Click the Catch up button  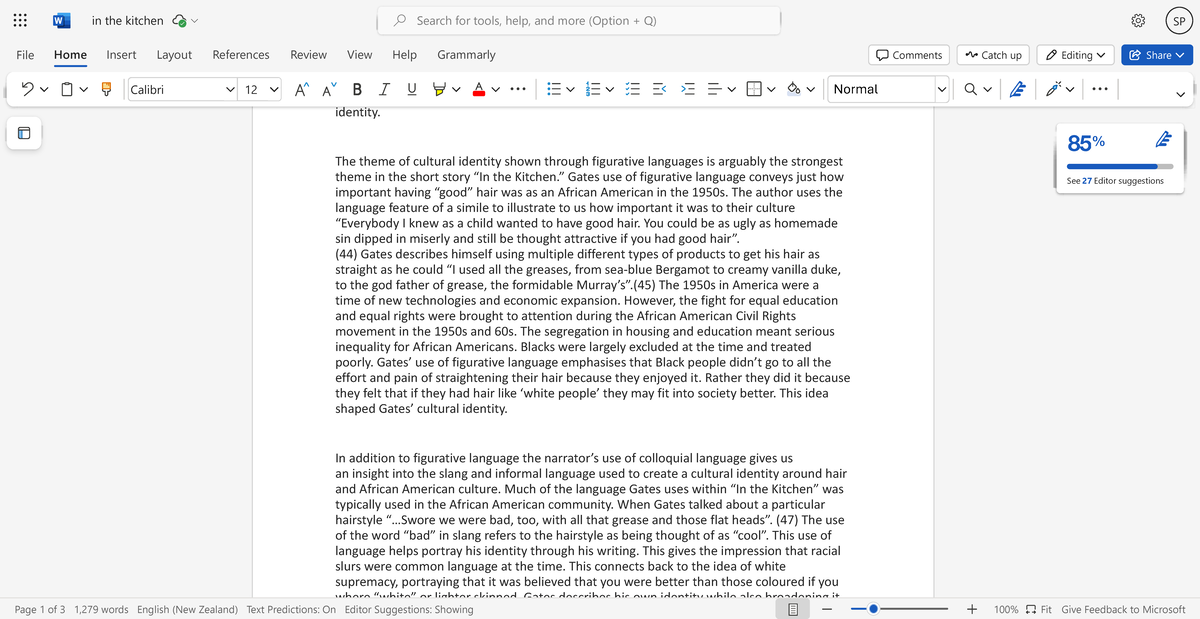pyautogui.click(x=993, y=55)
